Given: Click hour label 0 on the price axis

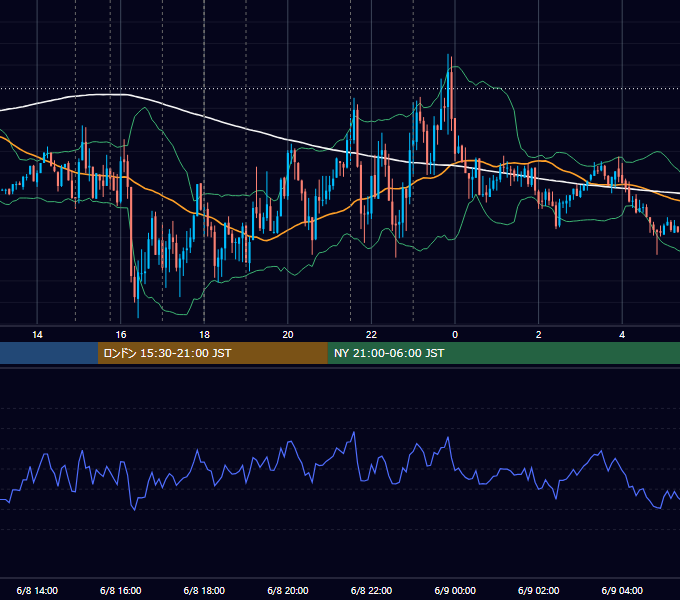Looking at the screenshot, I should pos(455,335).
